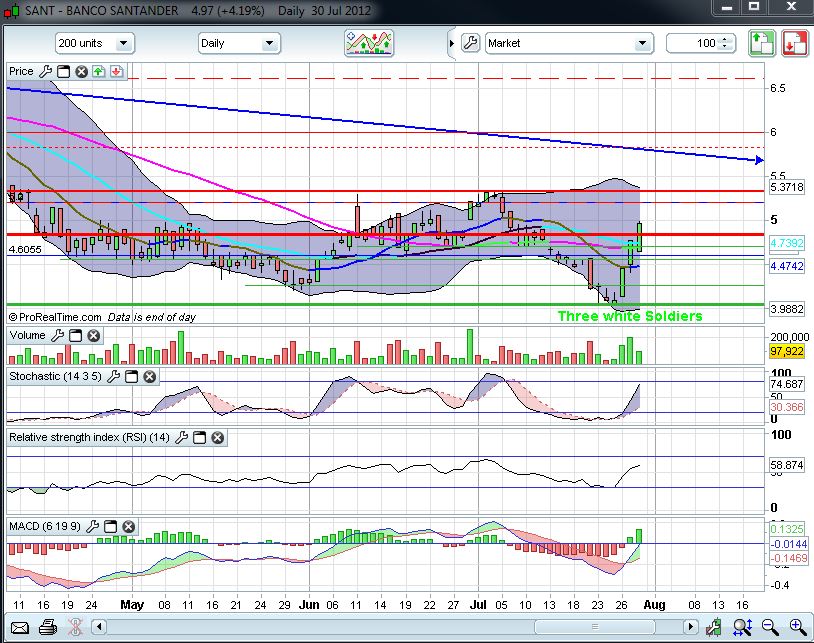Click the ProRealTime.com copyright text
This screenshot has width=814, height=643.
pyautogui.click(x=55, y=317)
